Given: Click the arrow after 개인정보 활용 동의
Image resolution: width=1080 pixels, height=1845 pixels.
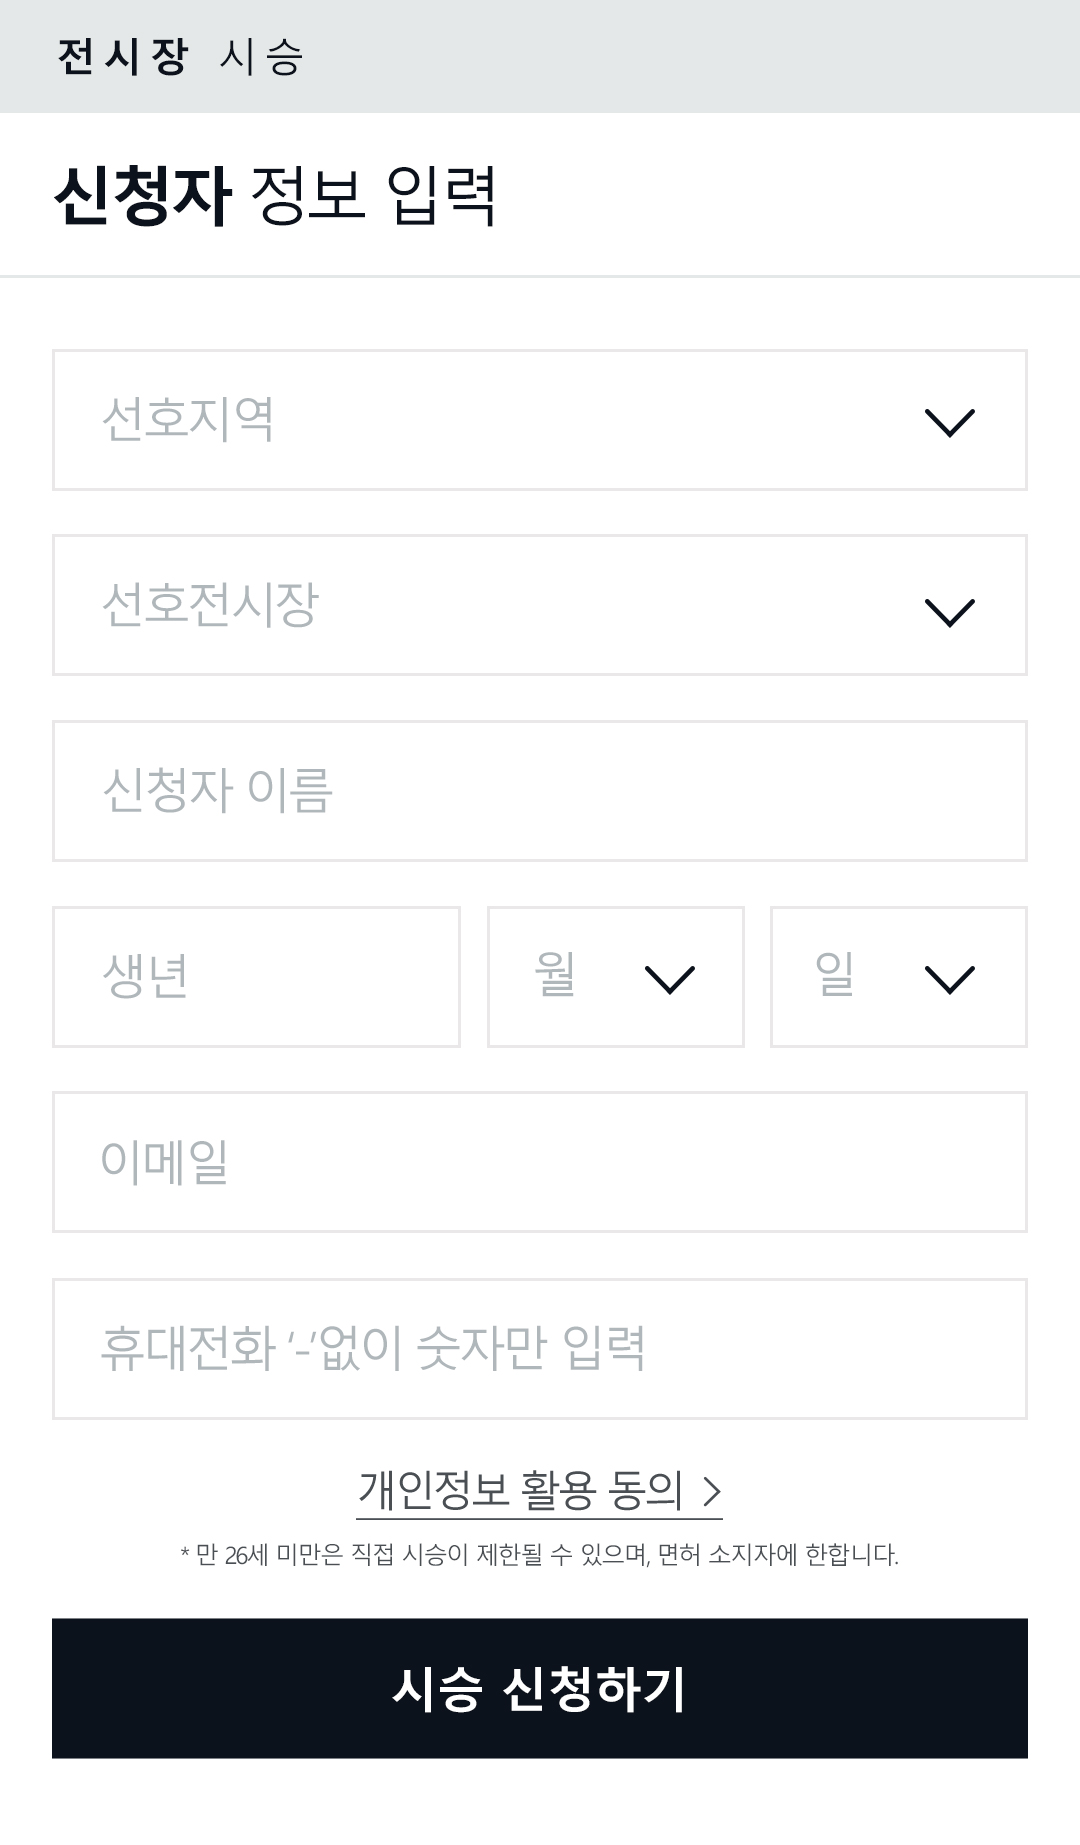Looking at the screenshot, I should [x=712, y=1491].
